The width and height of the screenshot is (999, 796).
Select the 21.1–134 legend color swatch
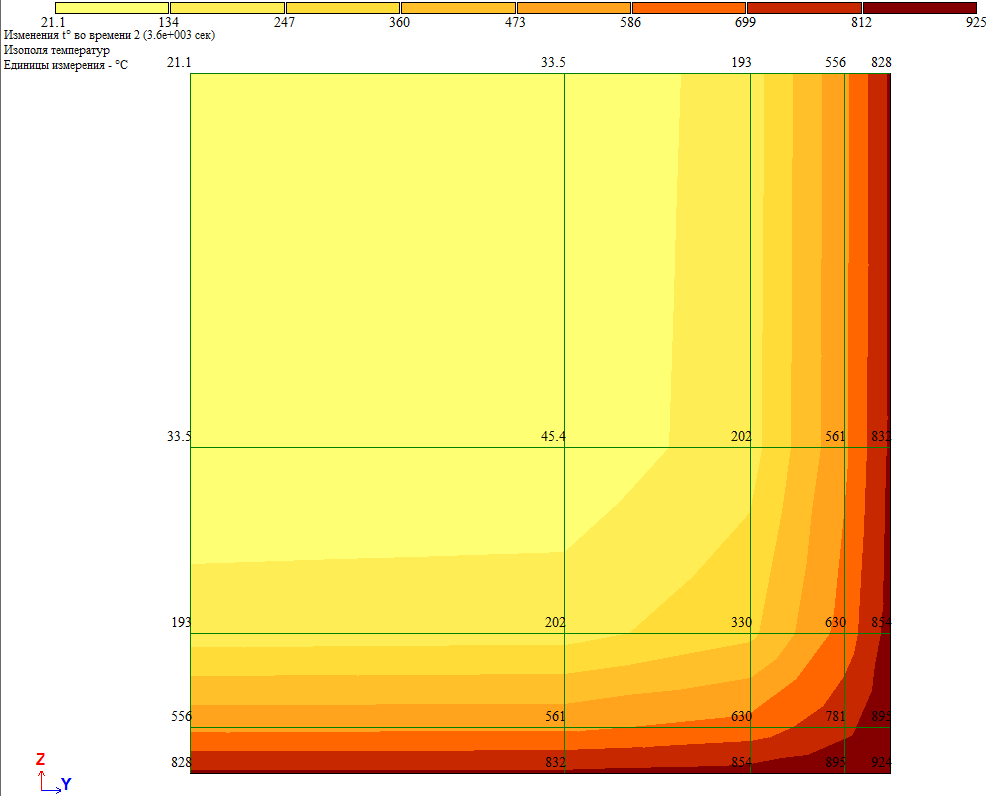(112, 8)
